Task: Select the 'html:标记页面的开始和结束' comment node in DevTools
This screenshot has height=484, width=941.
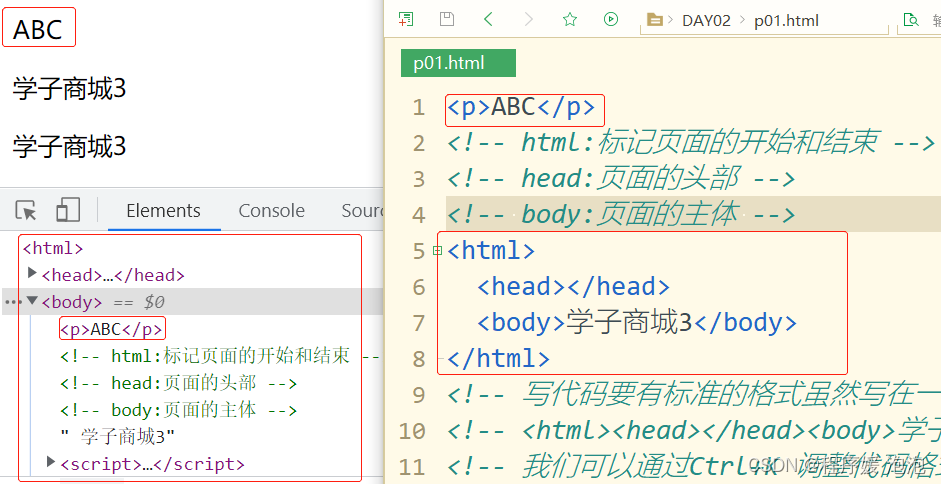Action: coord(220,356)
